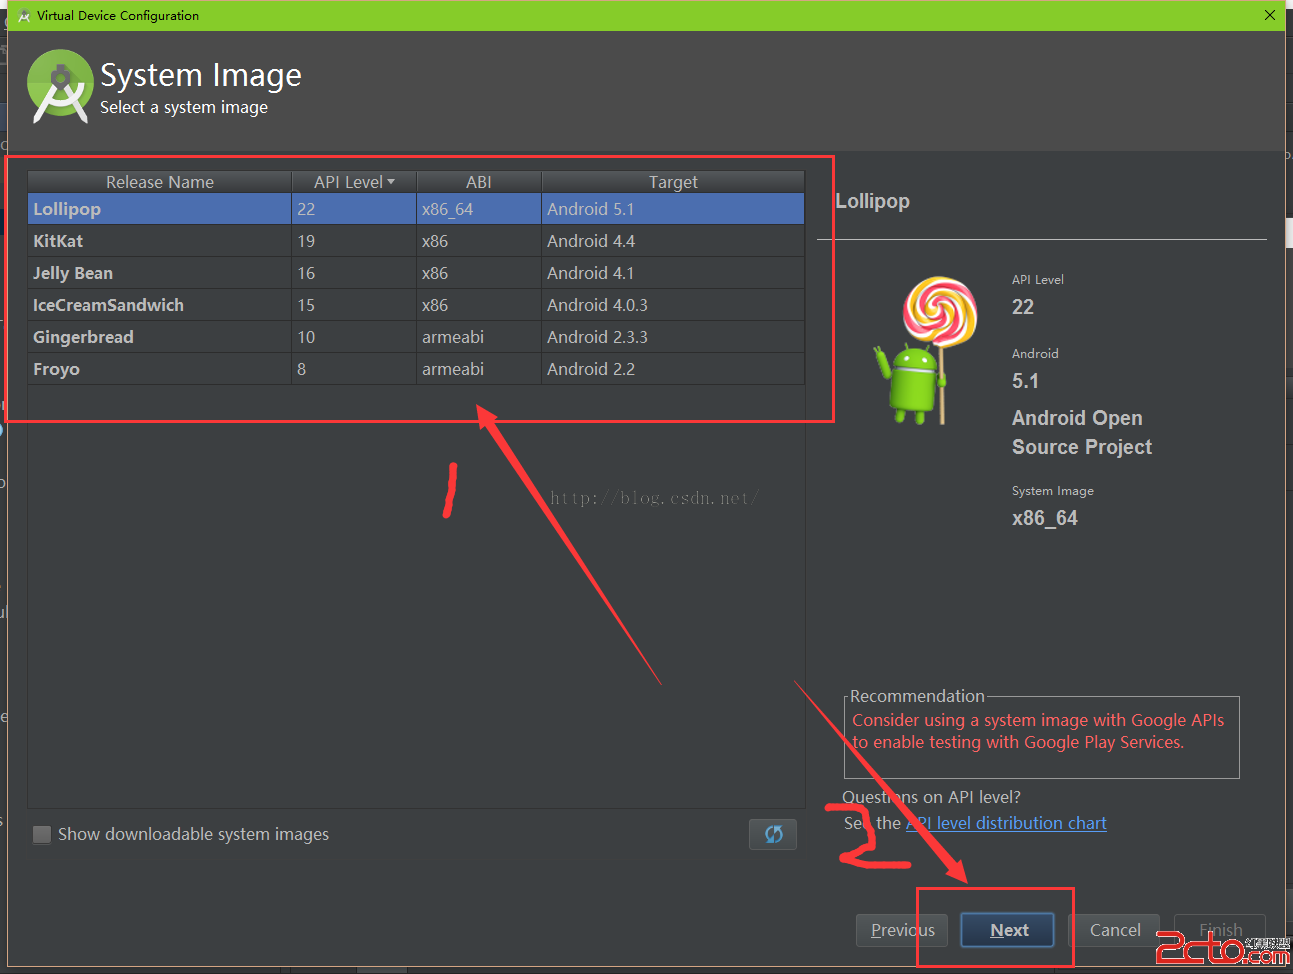Click the 'Select a system image' subtitle

(184, 107)
